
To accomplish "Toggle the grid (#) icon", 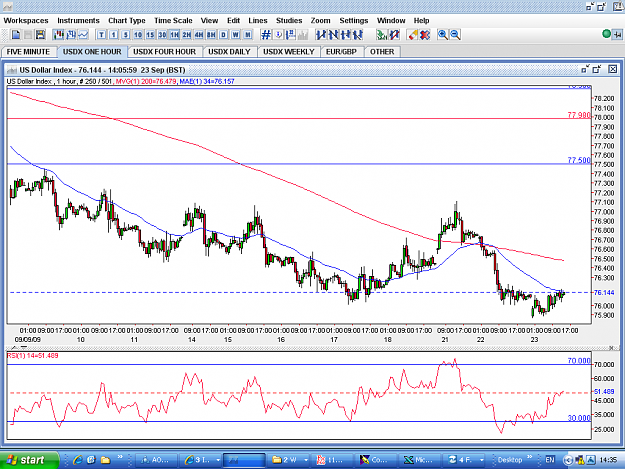I will click(265, 35).
